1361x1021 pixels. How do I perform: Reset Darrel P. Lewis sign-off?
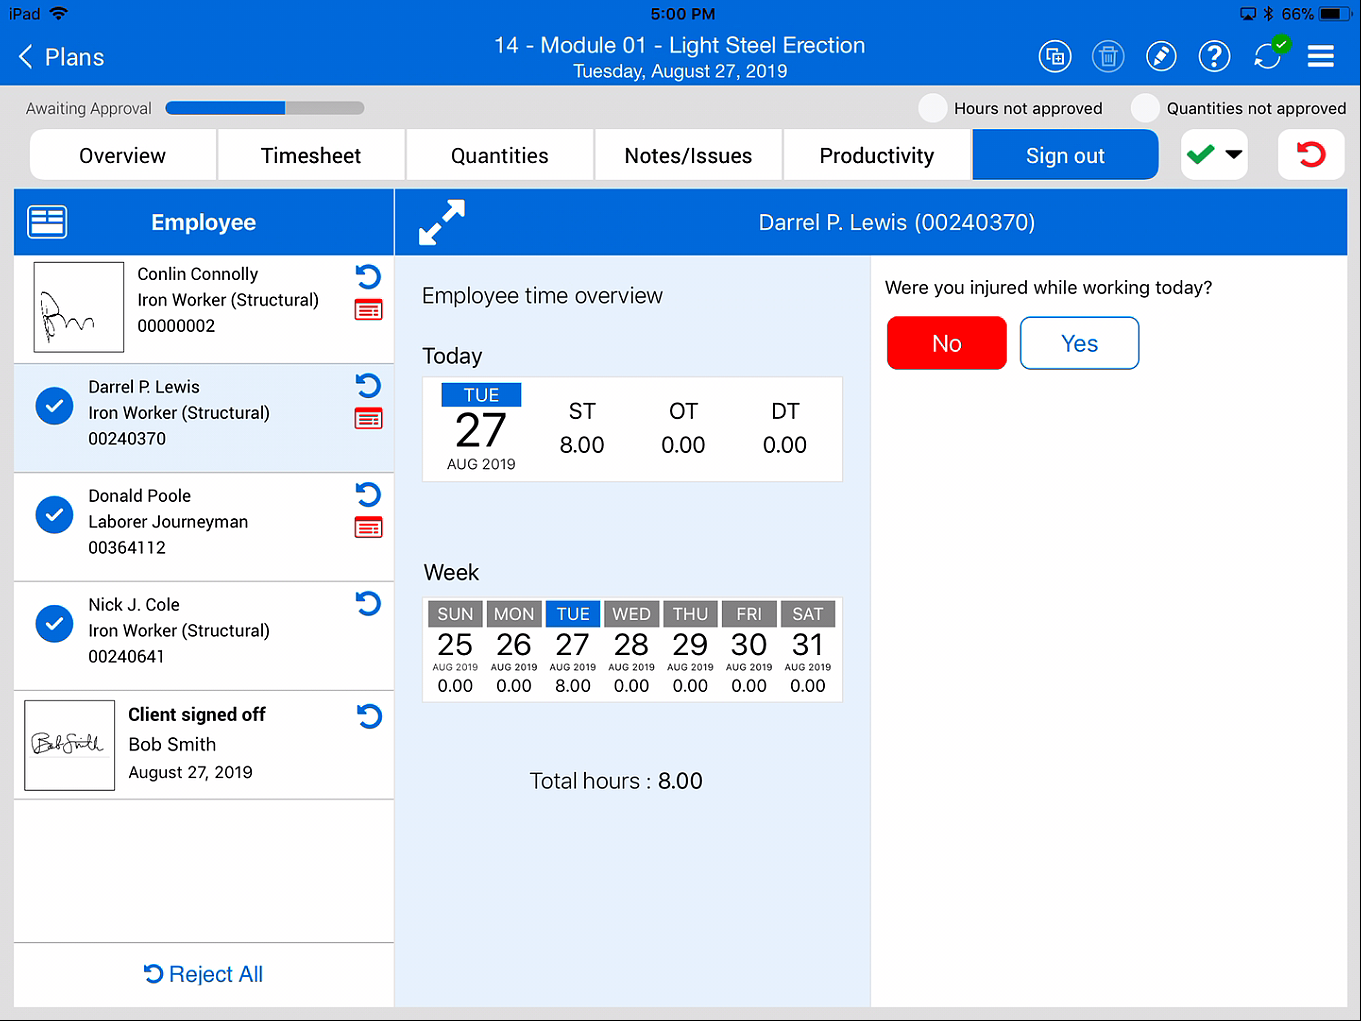(368, 386)
